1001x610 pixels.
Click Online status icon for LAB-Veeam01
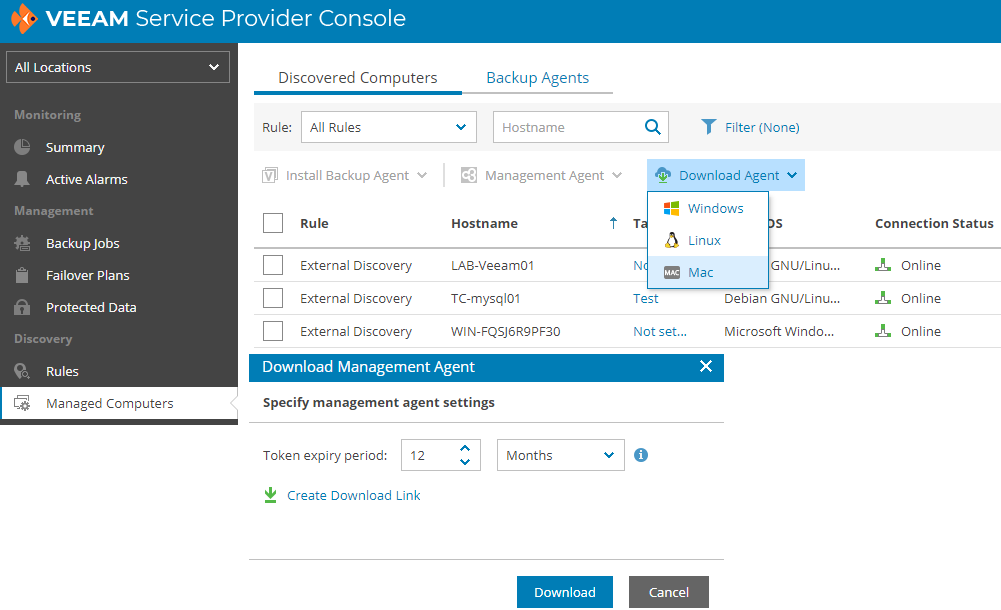coord(883,265)
